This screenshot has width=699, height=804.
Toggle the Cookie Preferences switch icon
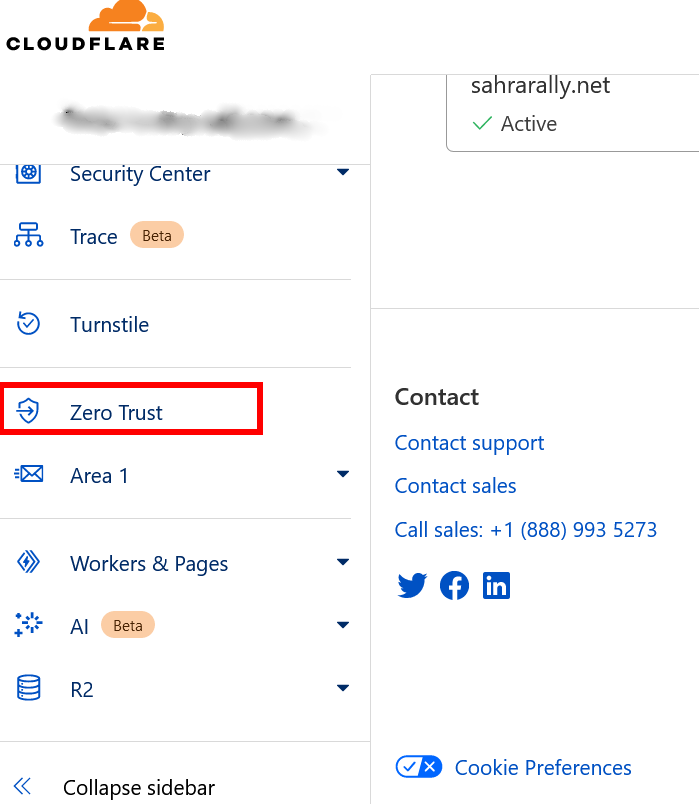click(418, 767)
